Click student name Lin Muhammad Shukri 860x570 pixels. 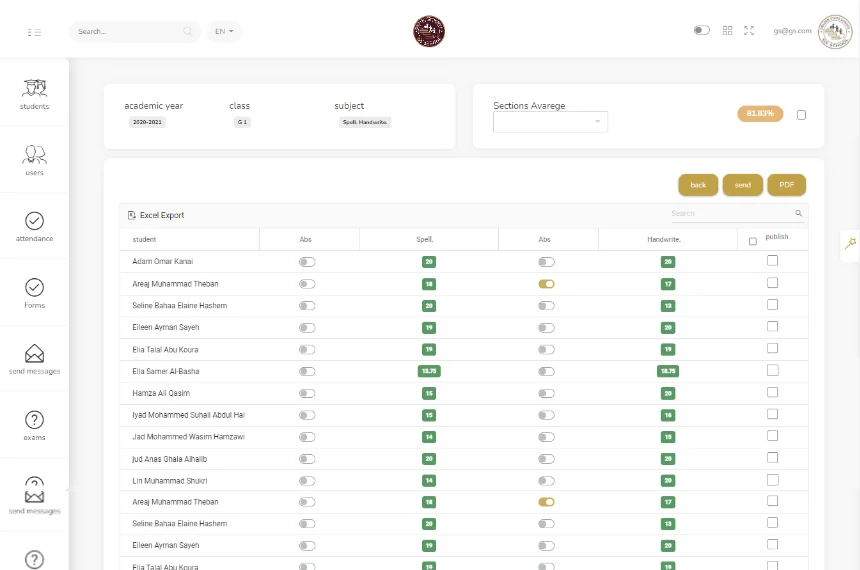(x=169, y=481)
